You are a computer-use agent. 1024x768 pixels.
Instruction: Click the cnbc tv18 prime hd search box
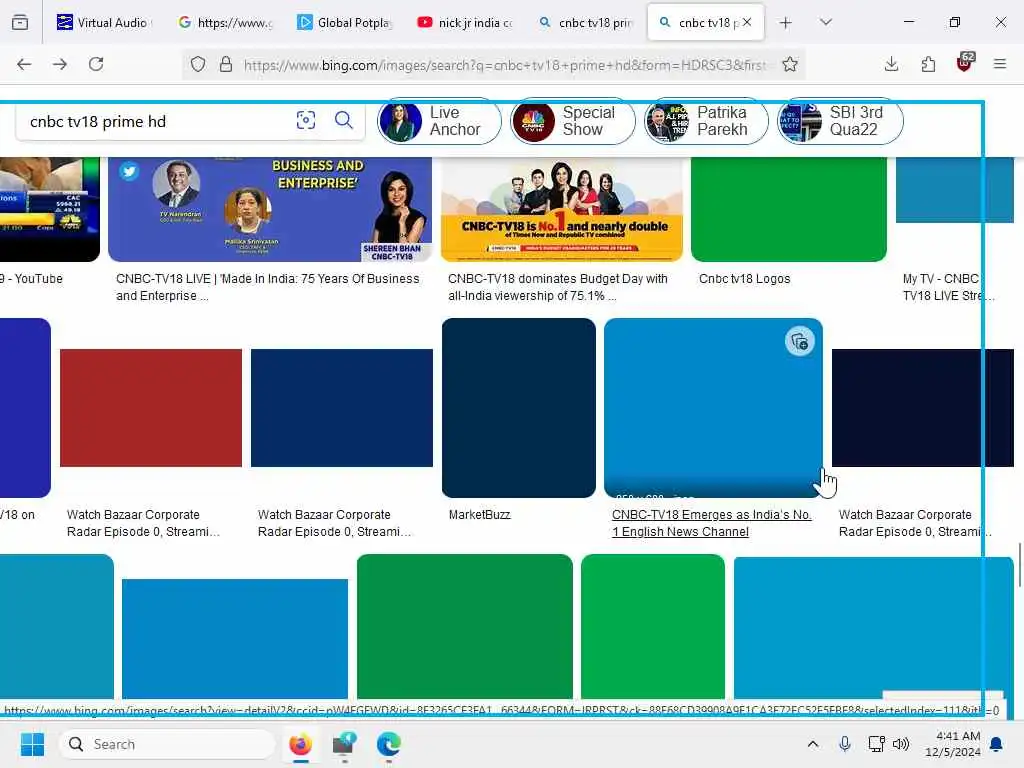point(155,121)
